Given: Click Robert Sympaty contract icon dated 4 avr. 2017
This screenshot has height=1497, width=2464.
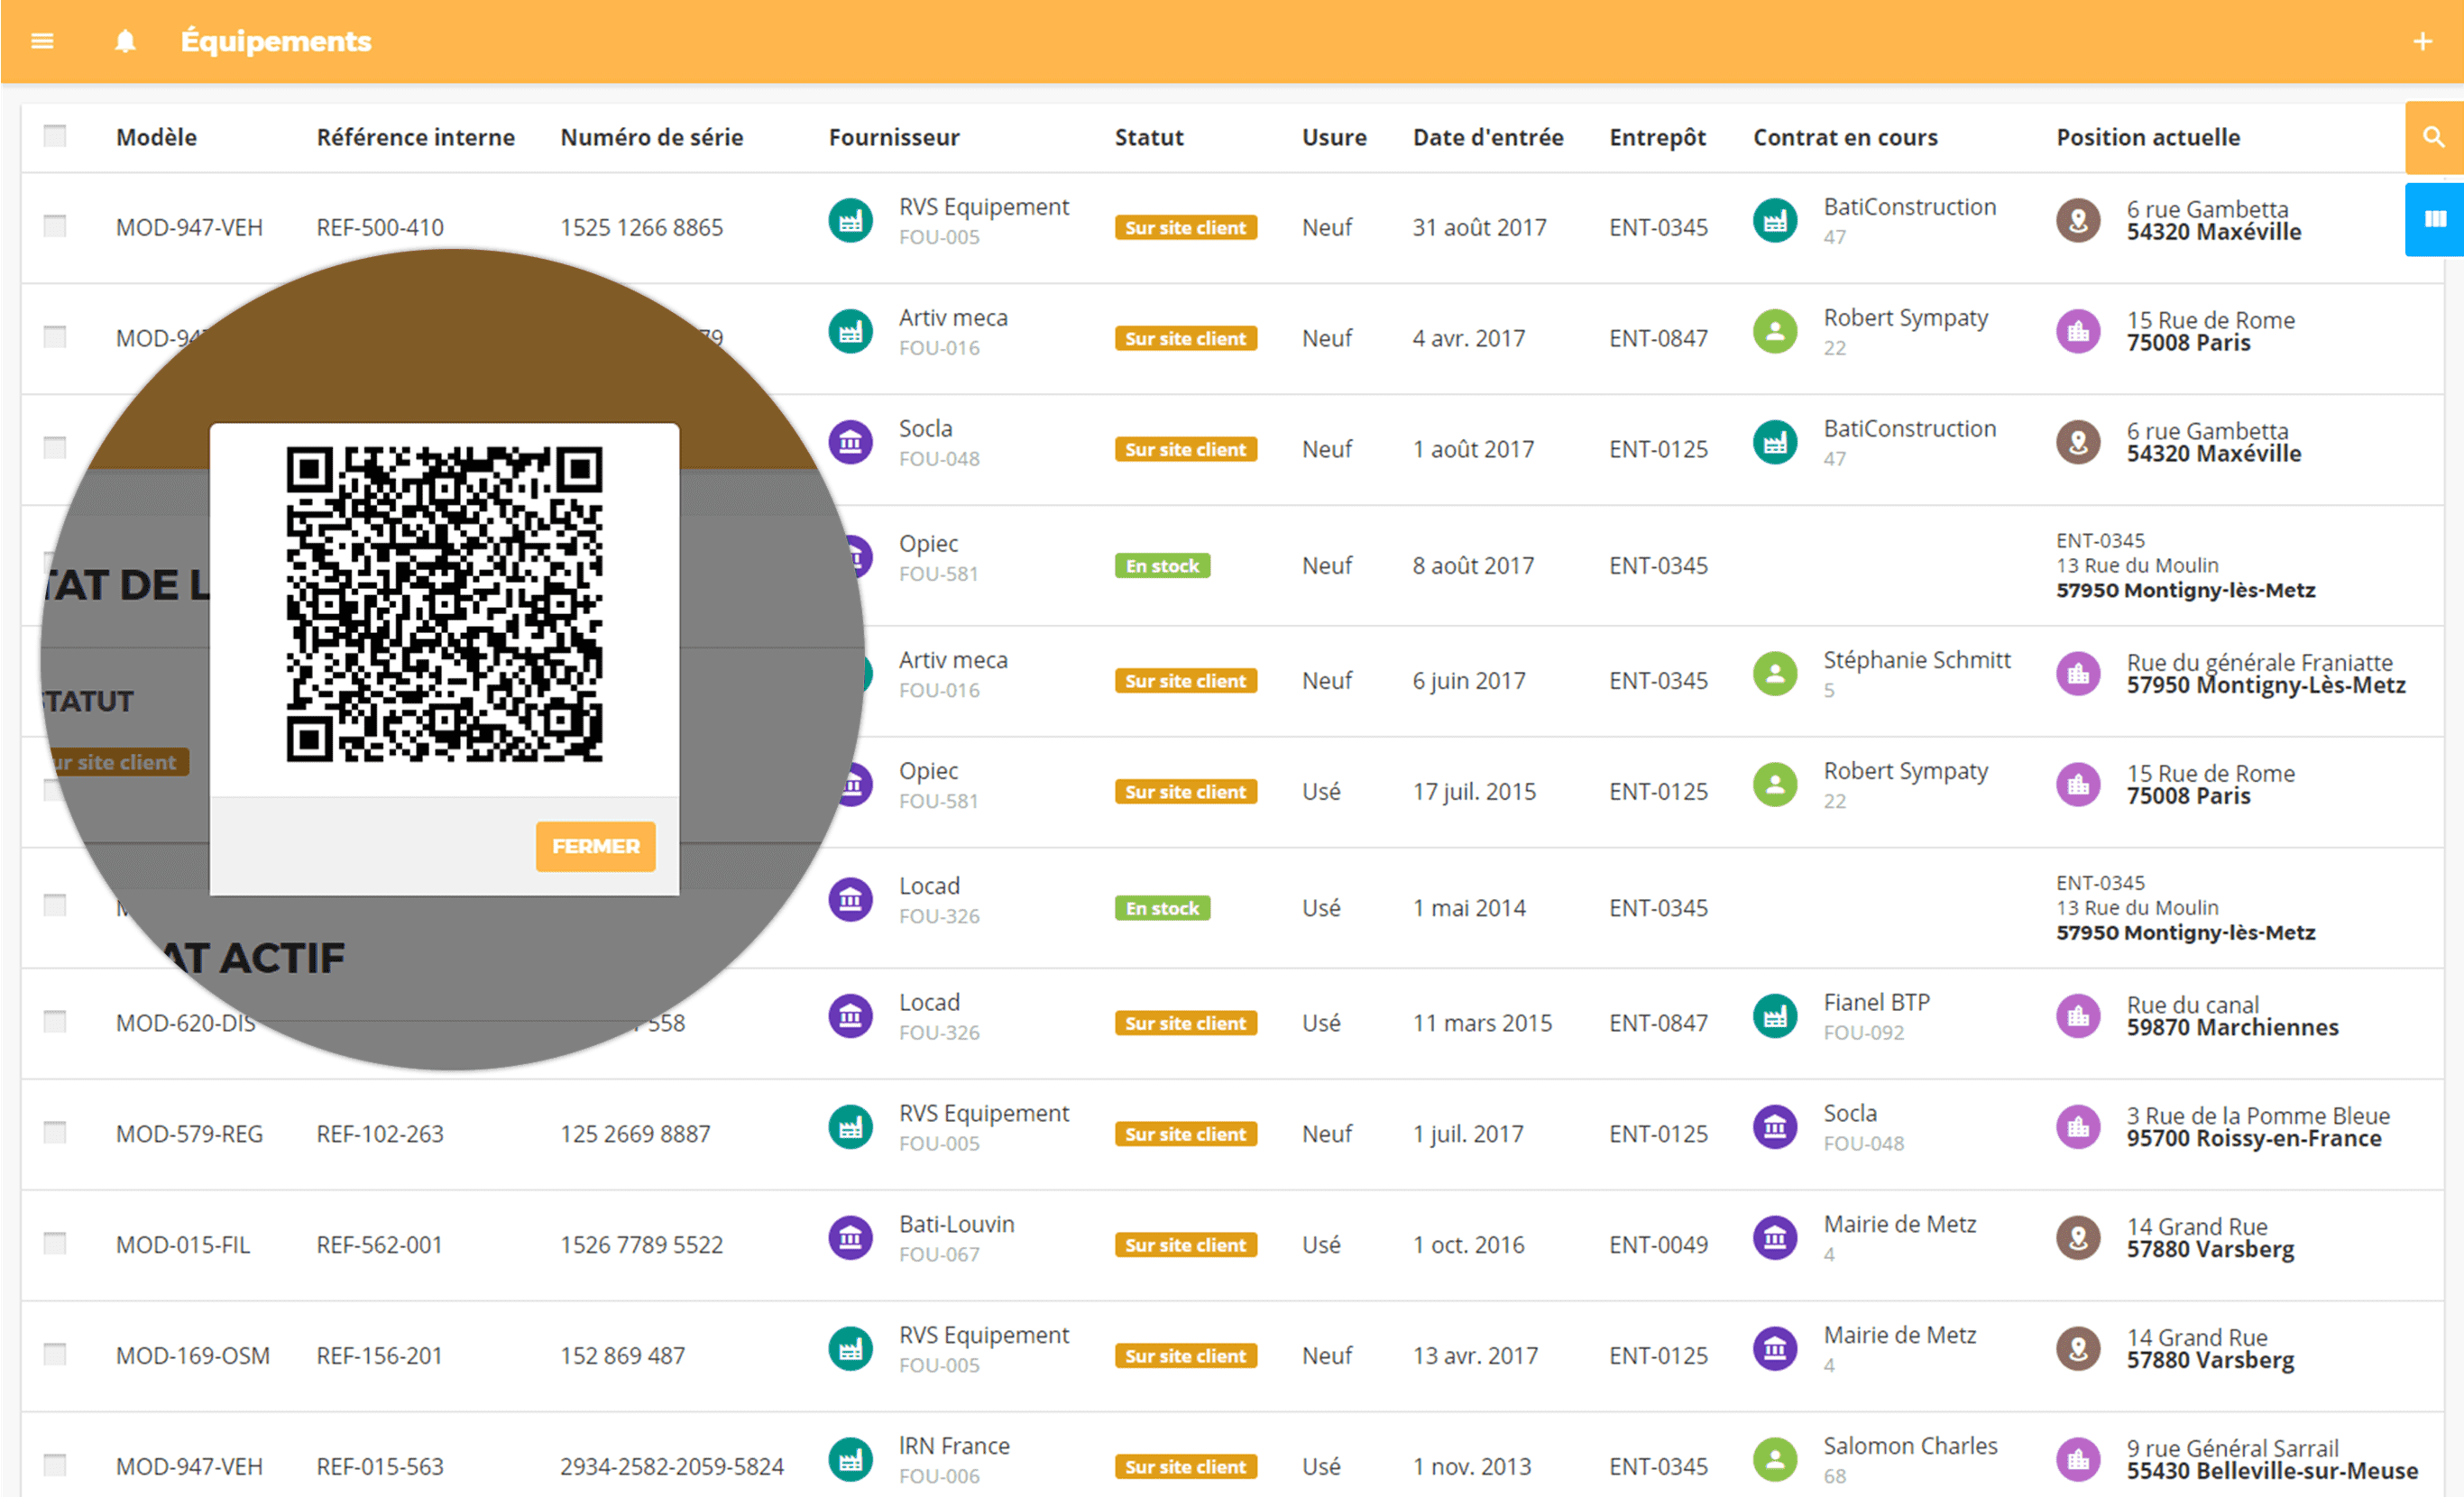Looking at the screenshot, I should click(x=1775, y=331).
